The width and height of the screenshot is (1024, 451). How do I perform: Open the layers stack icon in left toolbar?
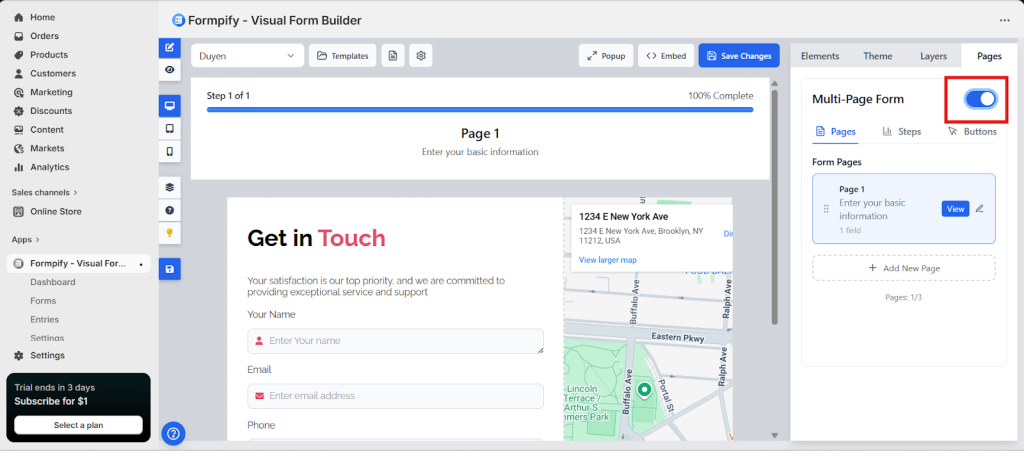point(169,187)
